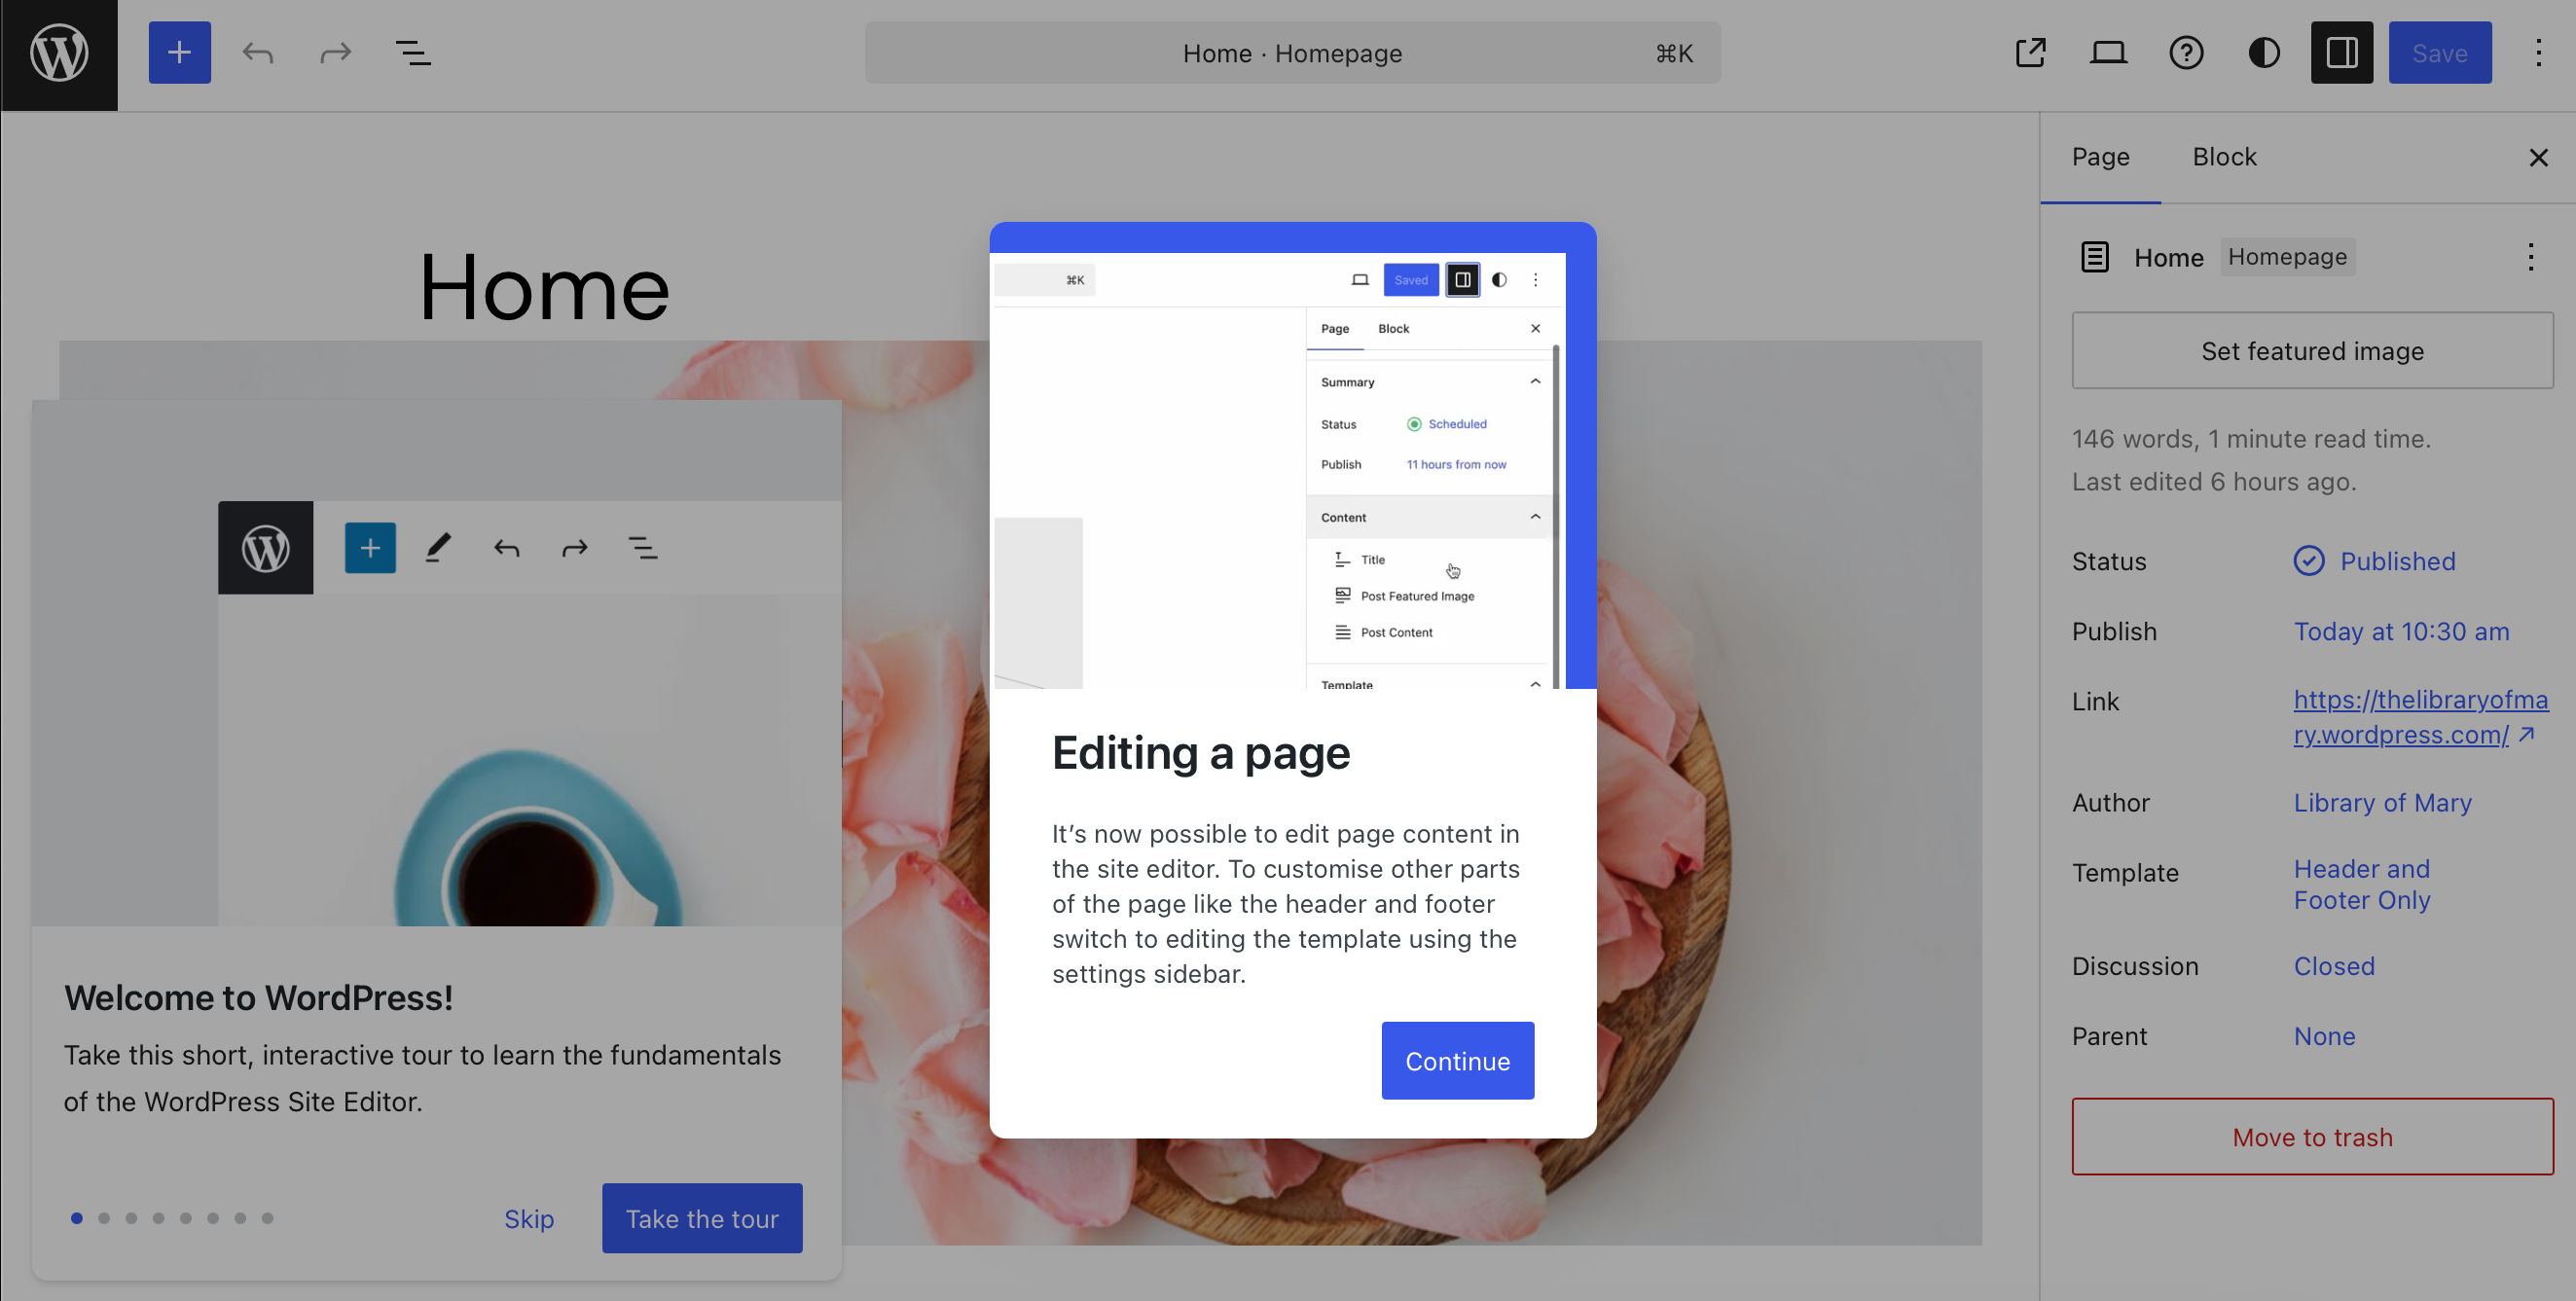Click the list view icon in tour image

(642, 548)
